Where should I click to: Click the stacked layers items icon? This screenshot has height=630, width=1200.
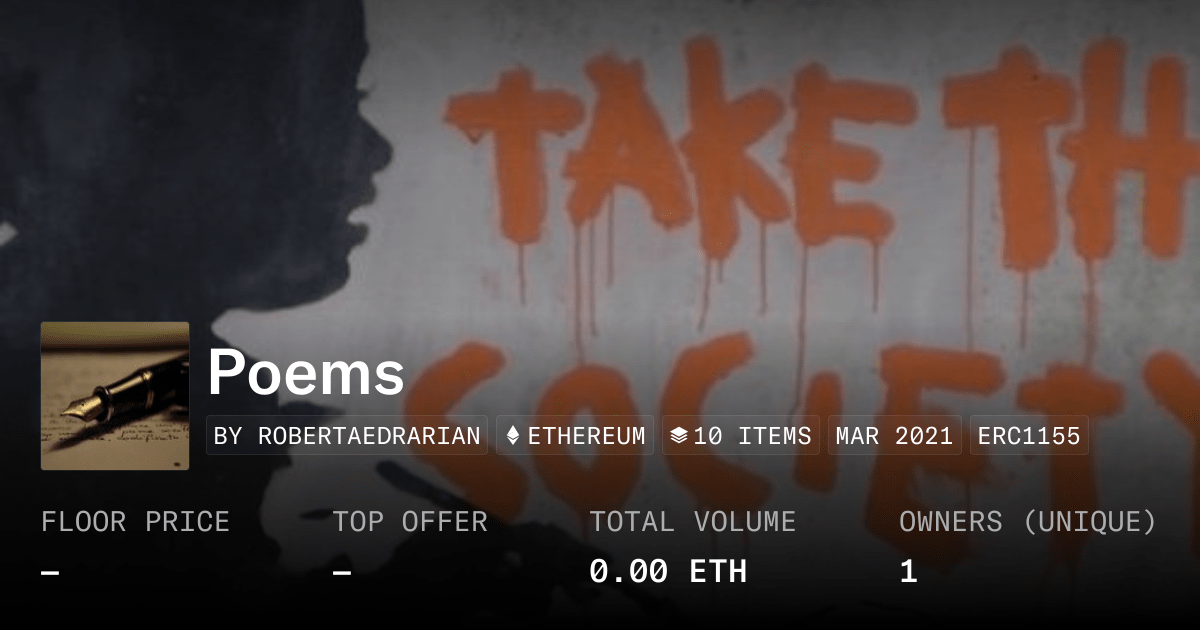click(x=678, y=436)
